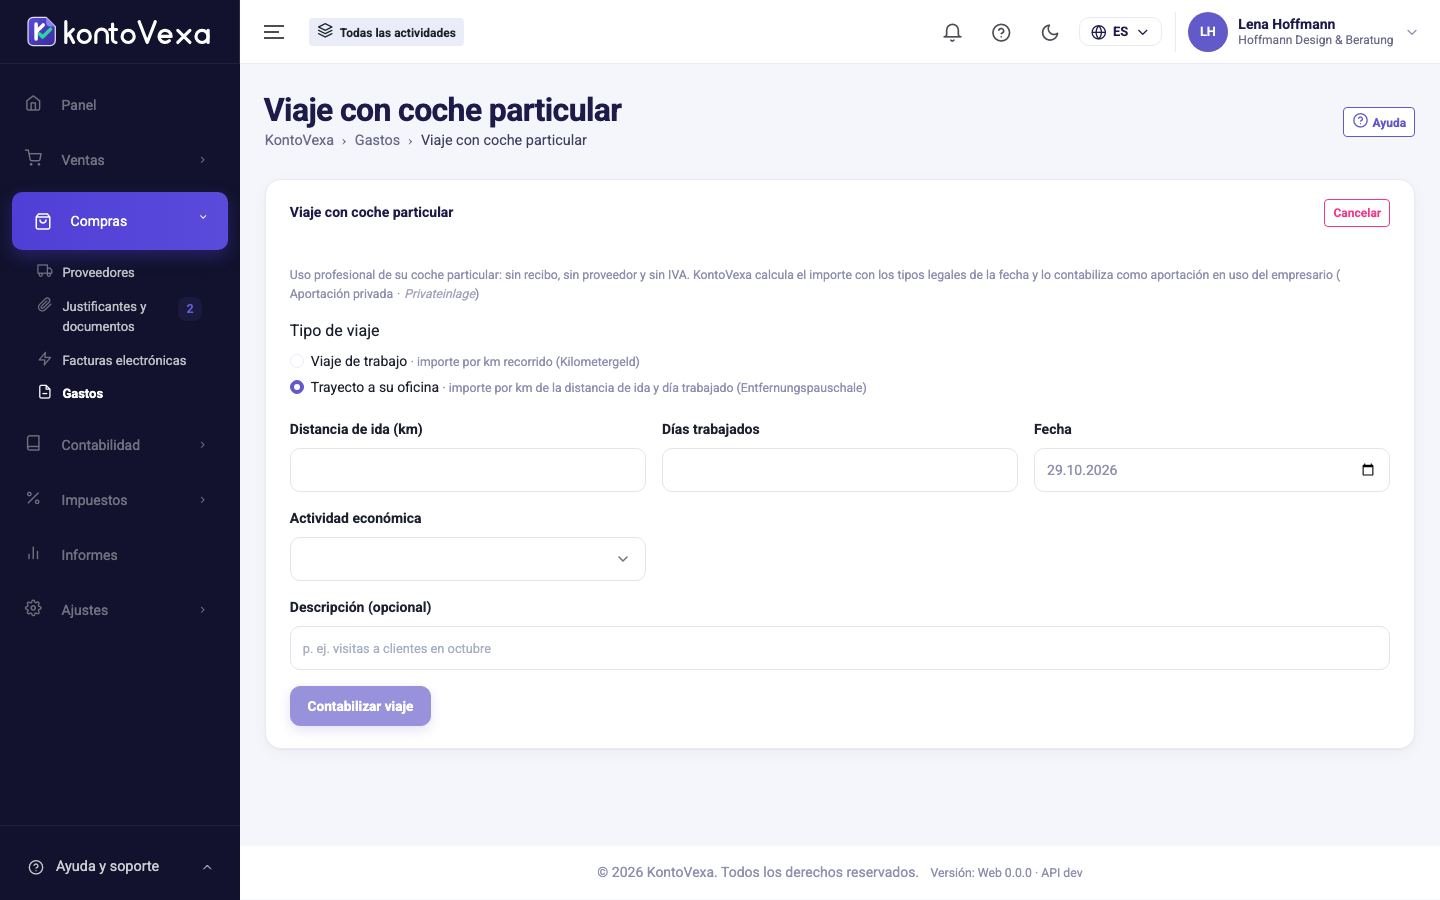Open the 'Todas las actividades' filter
This screenshot has width=1440, height=900.
pos(386,32)
